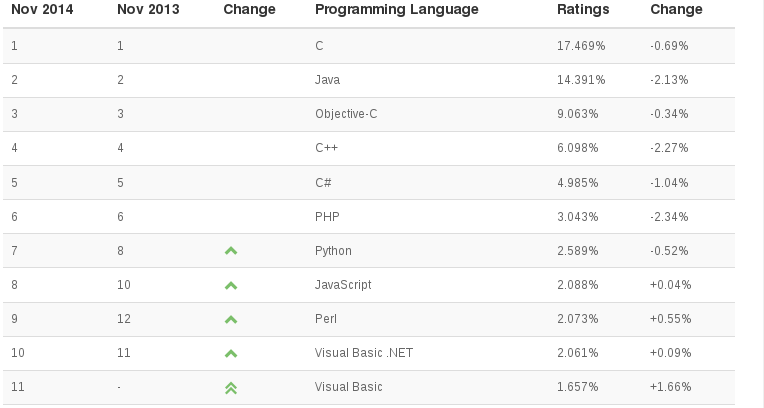Select the Java language cell

pyautogui.click(x=327, y=80)
